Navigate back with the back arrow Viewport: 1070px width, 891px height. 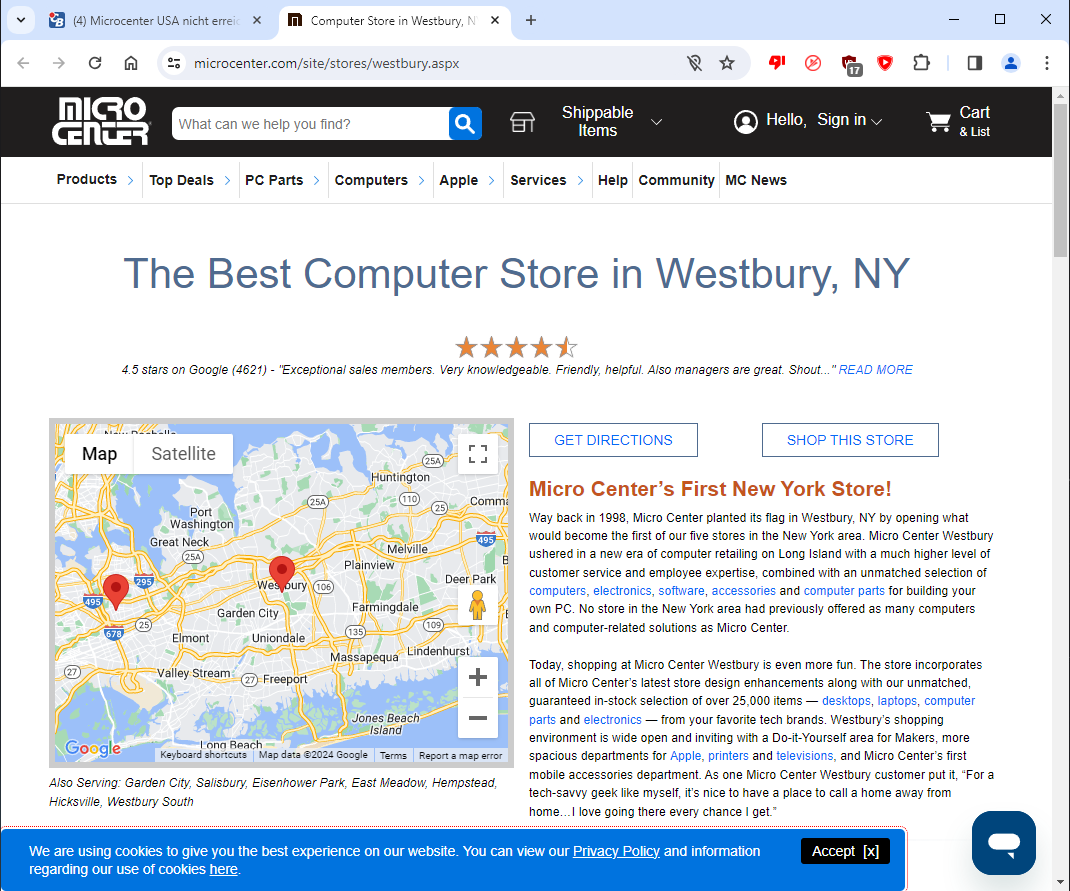click(23, 63)
